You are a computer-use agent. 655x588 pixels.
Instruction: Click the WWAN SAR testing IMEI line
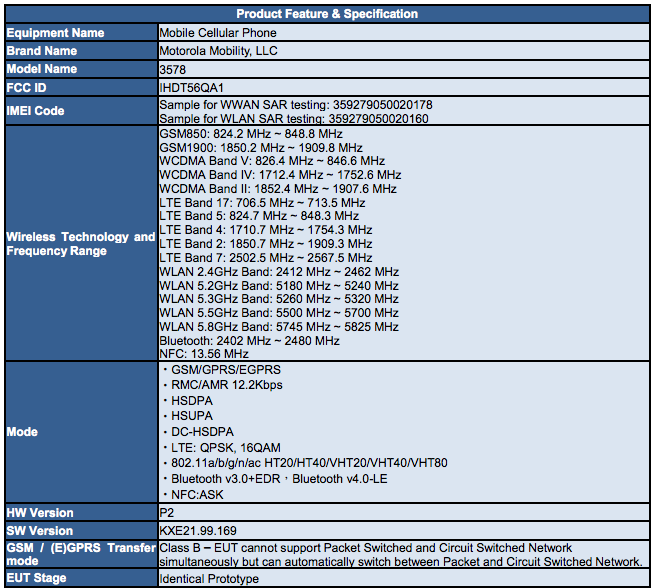tap(296, 104)
